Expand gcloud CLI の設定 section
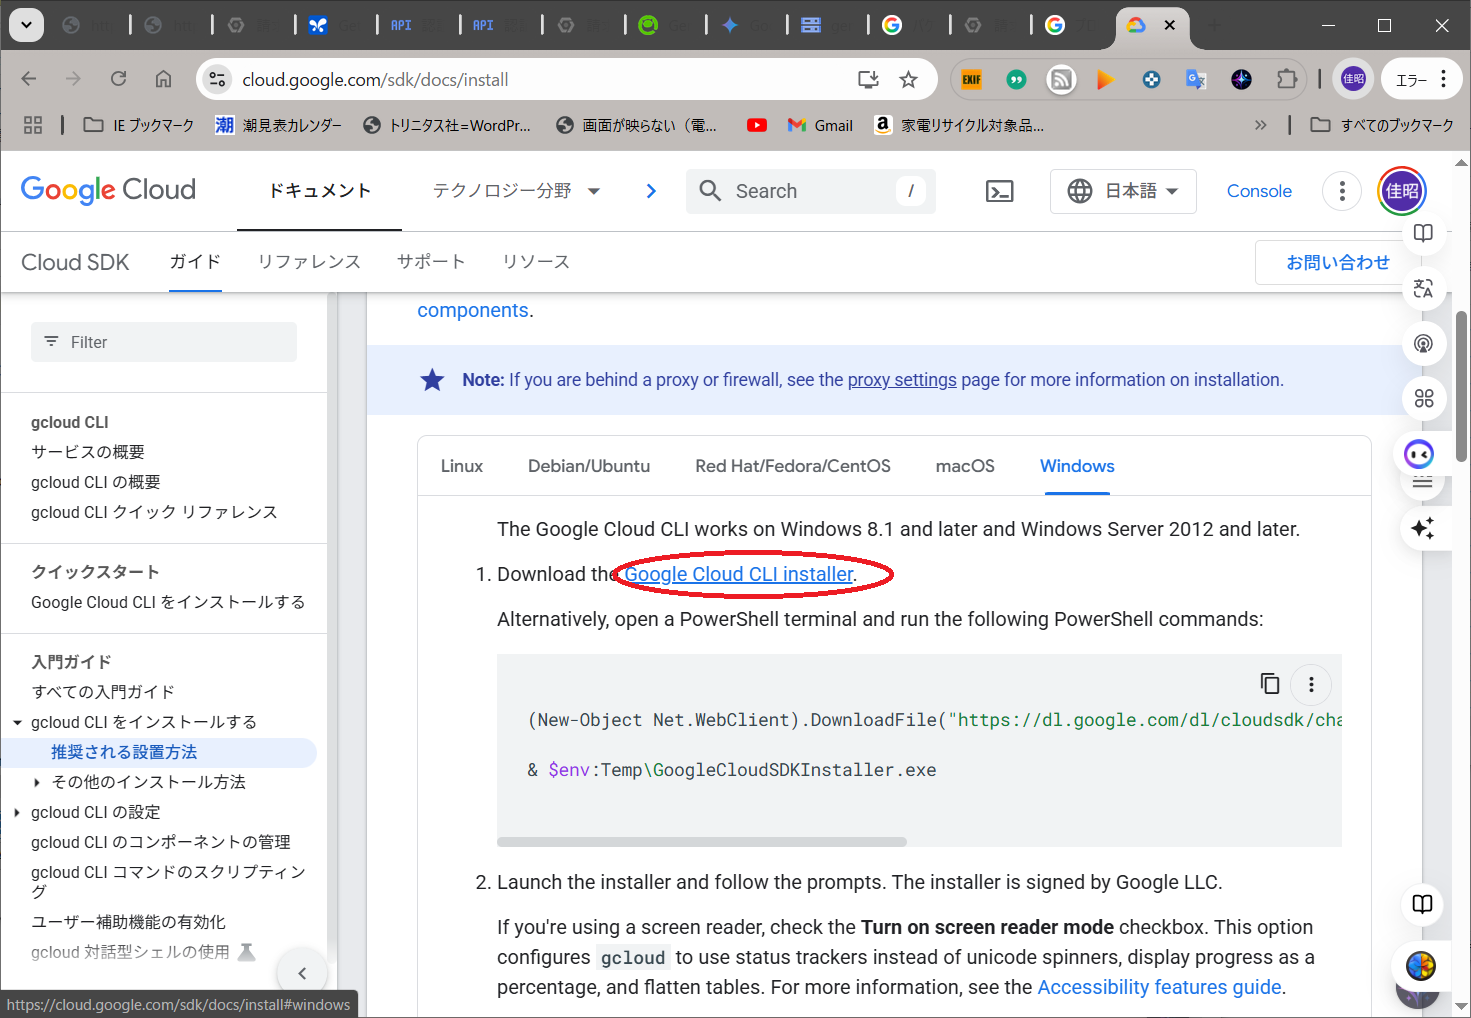 click(x=17, y=812)
